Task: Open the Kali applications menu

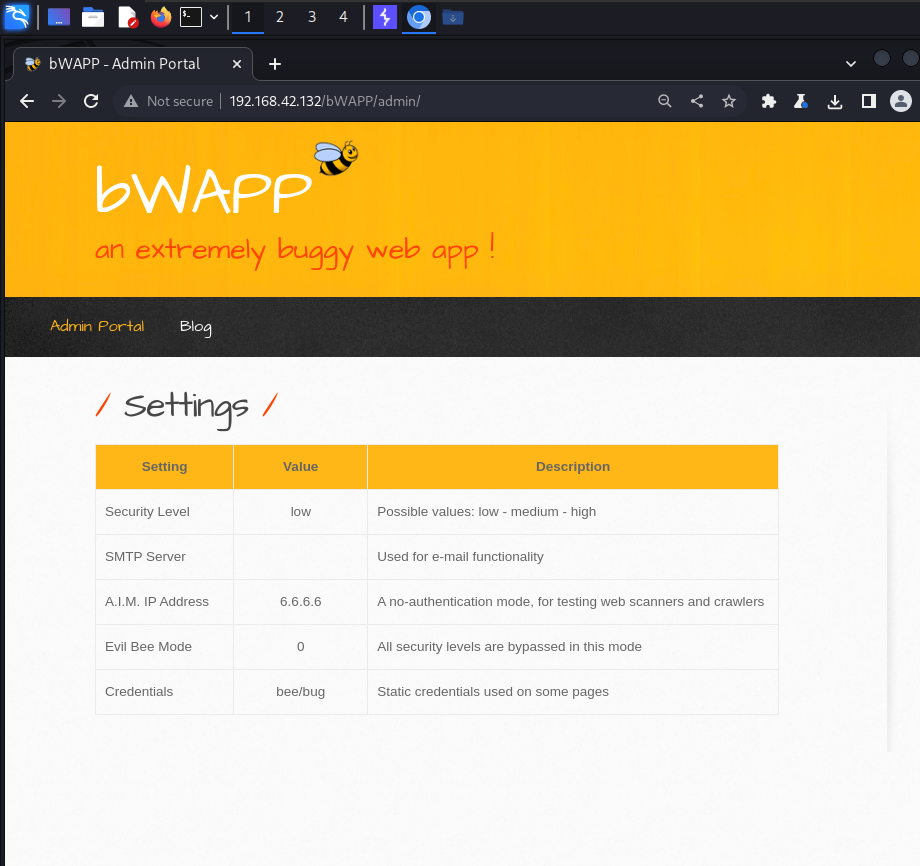Action: pos(17,17)
